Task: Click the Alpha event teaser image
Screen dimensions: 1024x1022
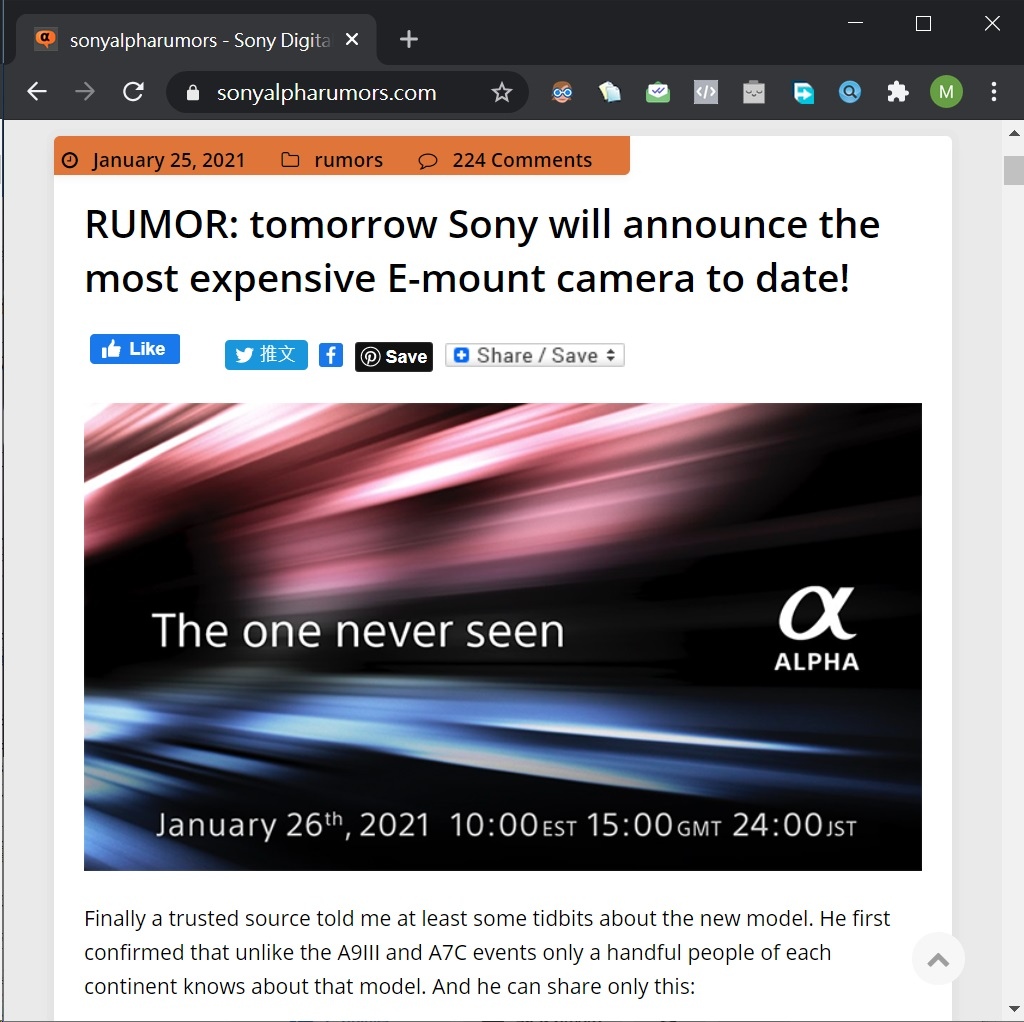Action: [x=503, y=637]
